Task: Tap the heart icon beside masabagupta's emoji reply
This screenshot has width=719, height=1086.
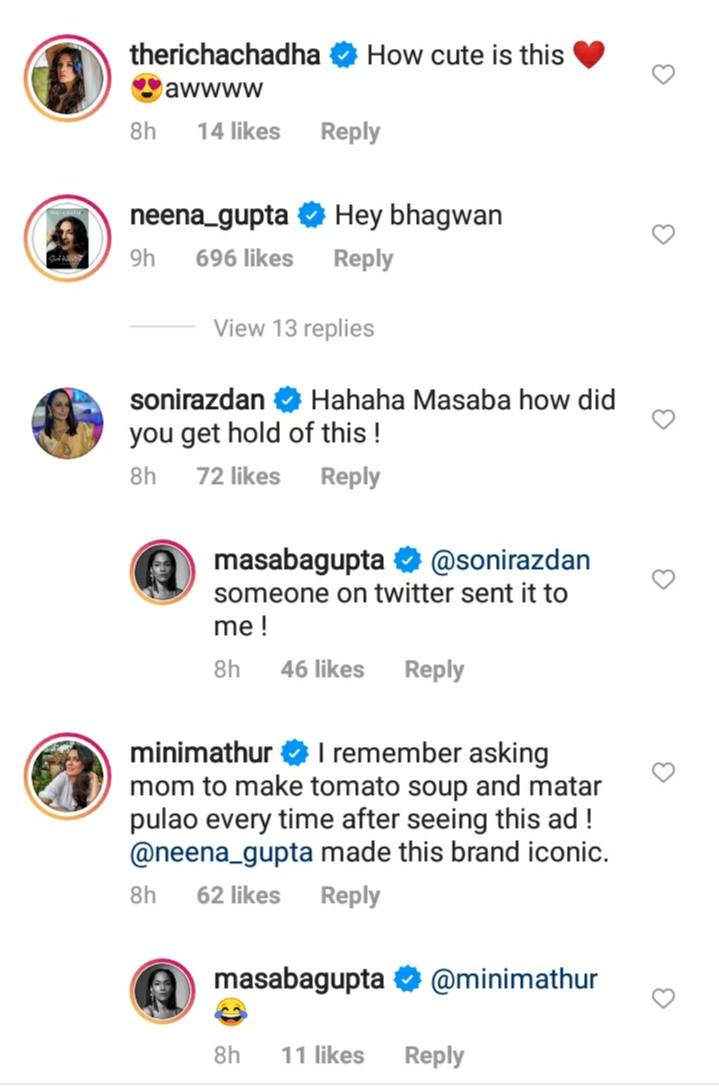Action: click(663, 998)
